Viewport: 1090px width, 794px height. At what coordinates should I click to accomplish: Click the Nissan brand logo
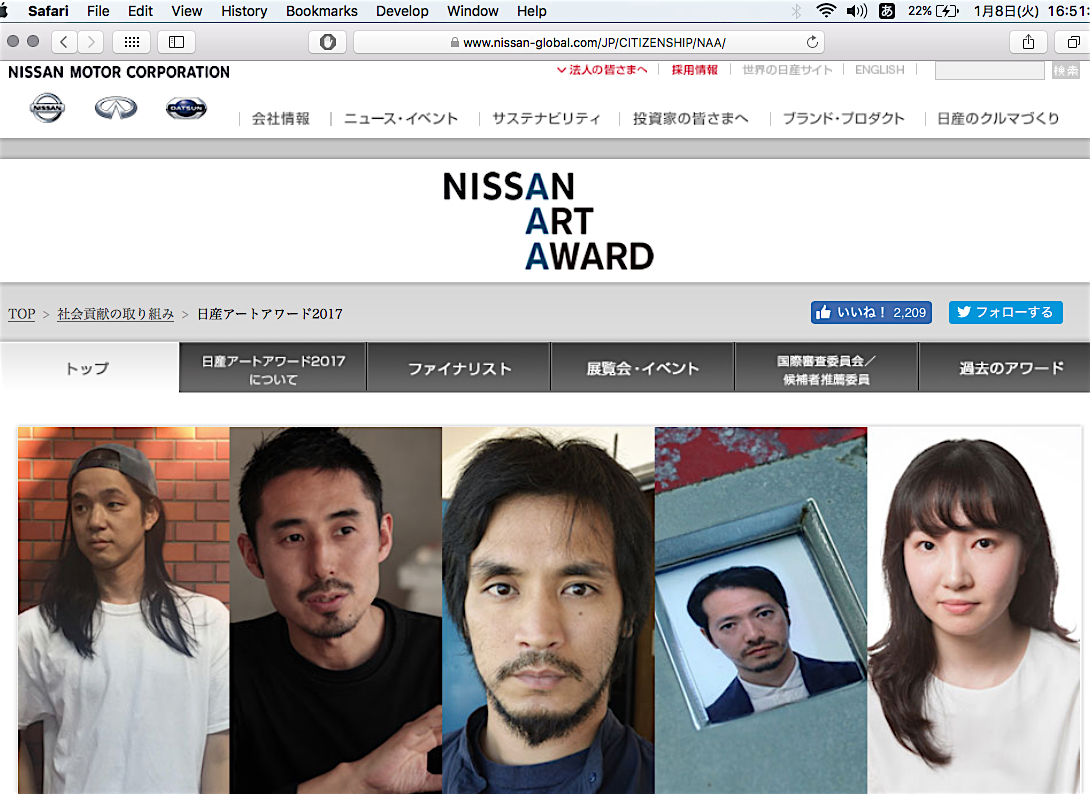click(47, 108)
